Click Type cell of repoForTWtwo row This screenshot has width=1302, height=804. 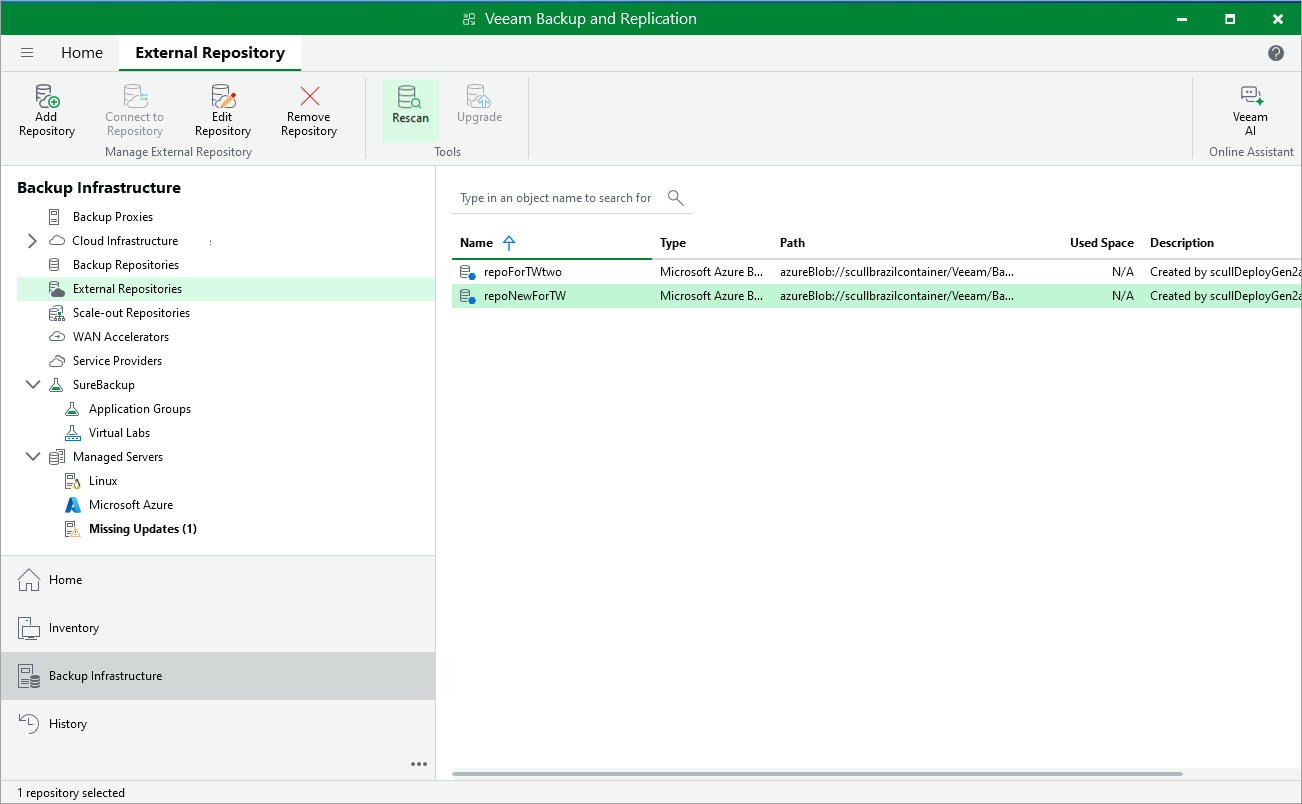[712, 272]
